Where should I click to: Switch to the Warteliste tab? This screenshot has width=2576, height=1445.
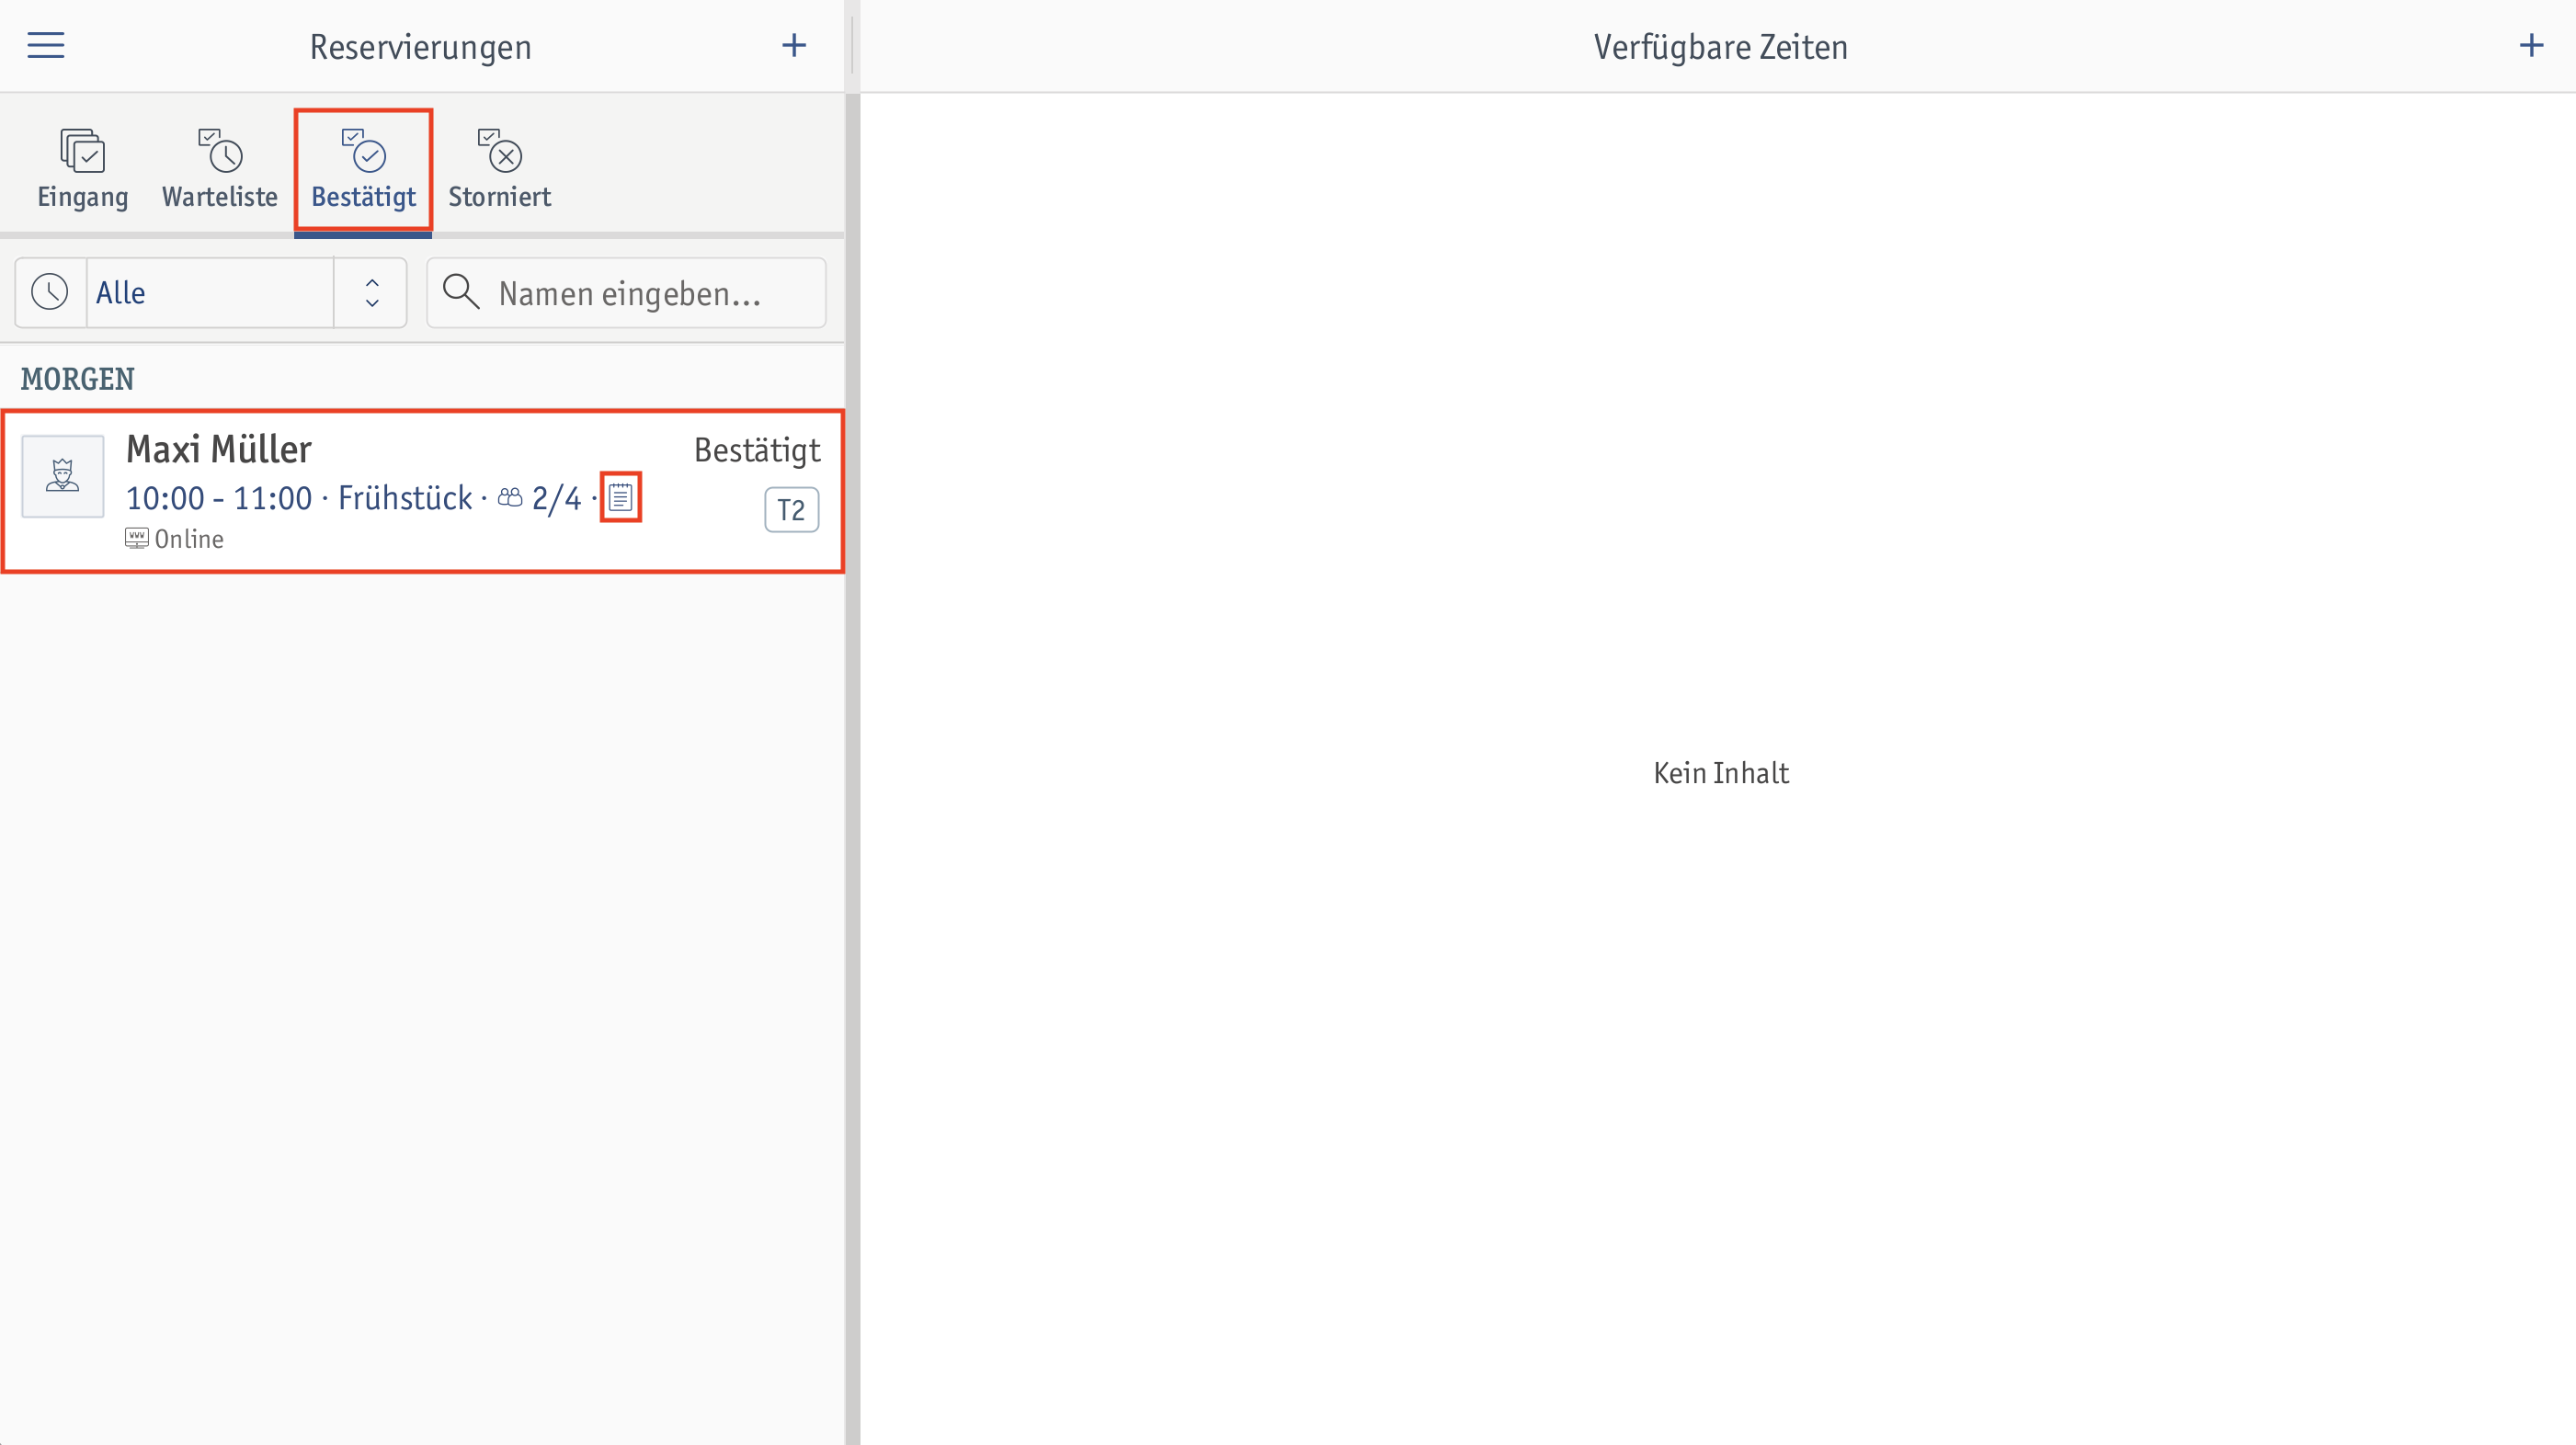220,169
